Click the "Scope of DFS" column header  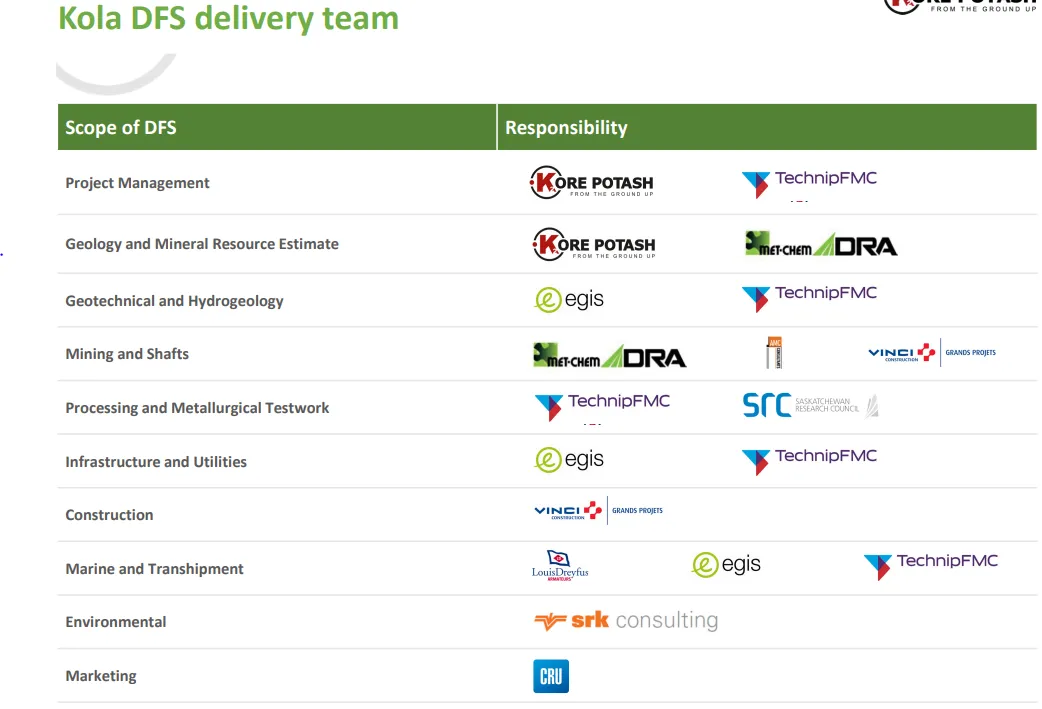tap(121, 127)
